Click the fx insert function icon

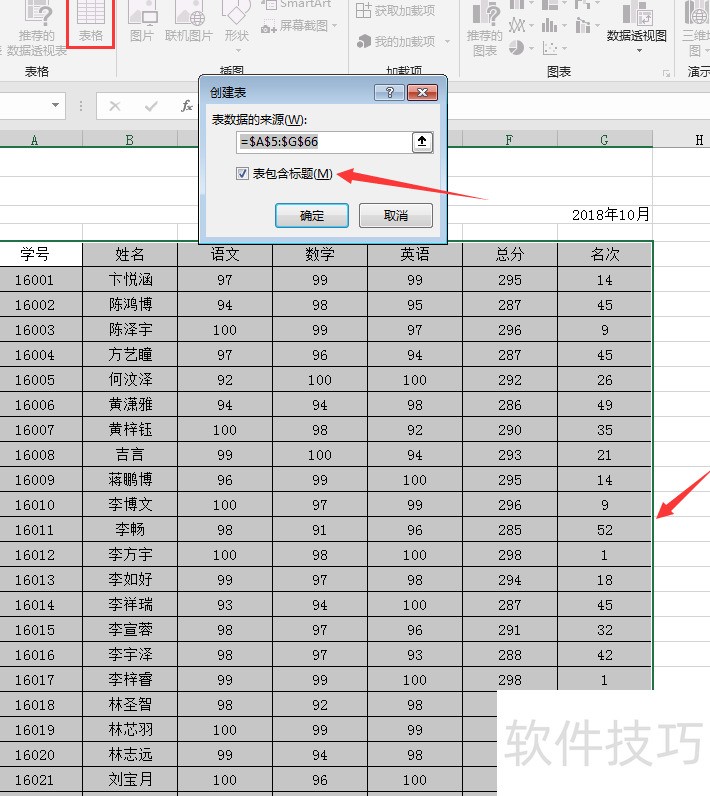coord(187,106)
